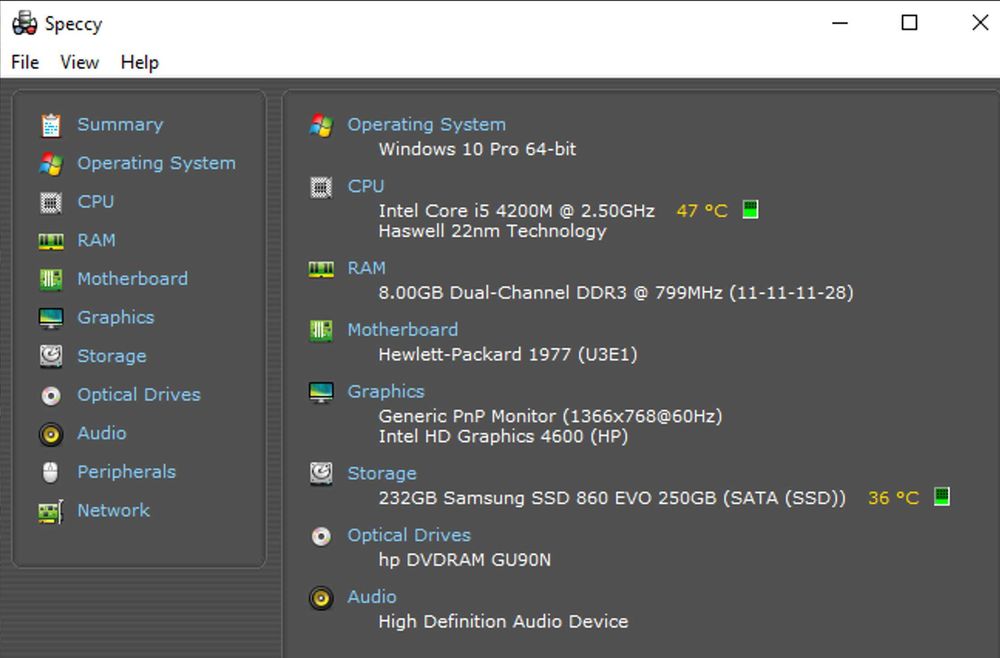Screen dimensions: 1000x658
Task: Minimize the Speccy window
Action: [x=840, y=23]
